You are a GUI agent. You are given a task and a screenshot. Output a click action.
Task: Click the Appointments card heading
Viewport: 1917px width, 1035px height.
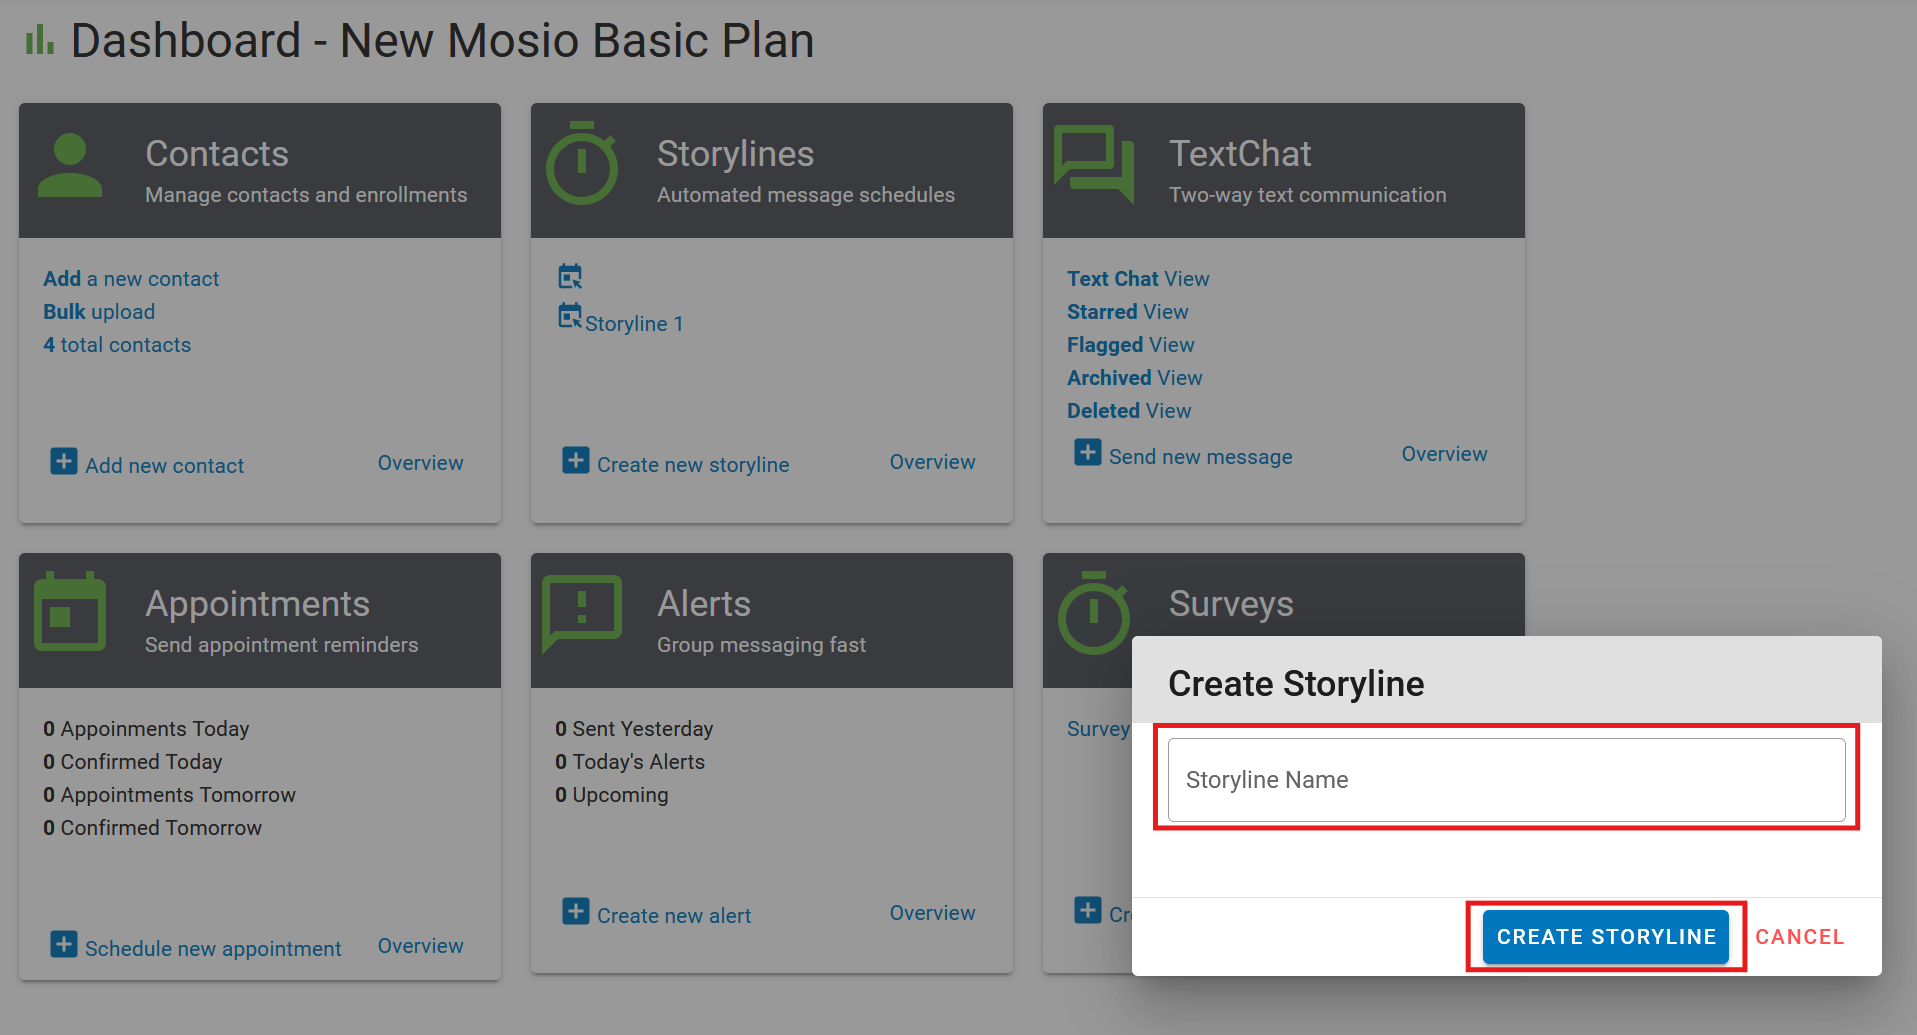257,604
